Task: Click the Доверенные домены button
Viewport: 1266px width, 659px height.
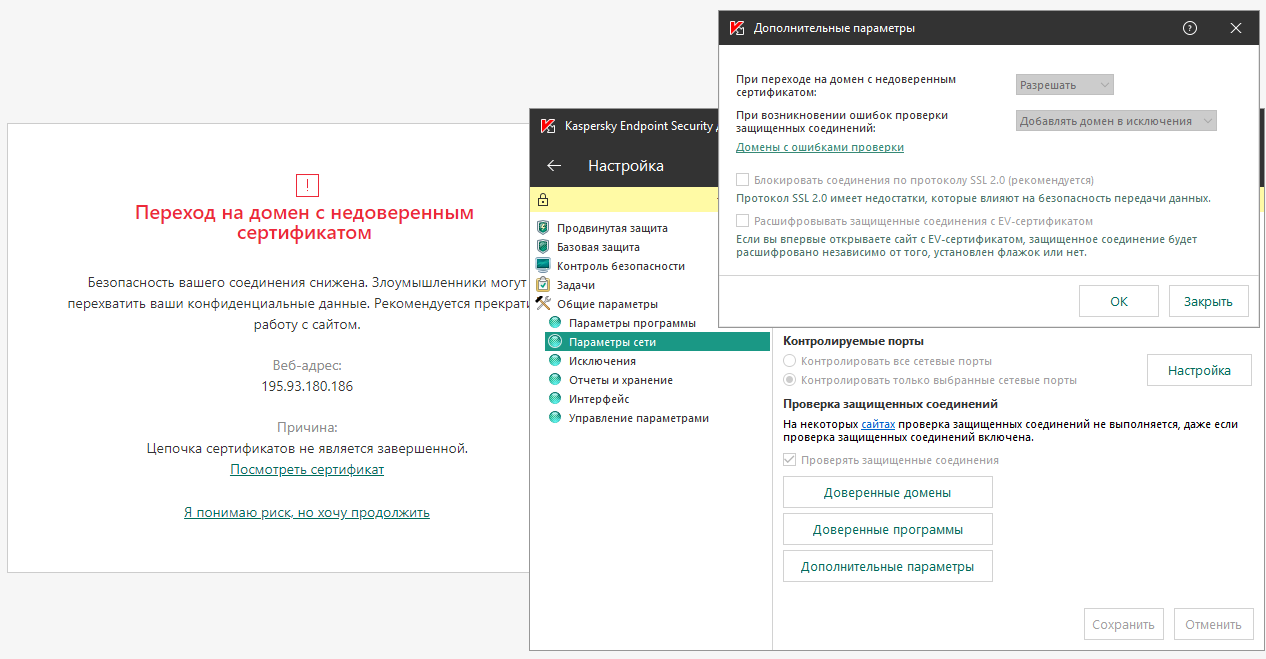Action: point(887,492)
